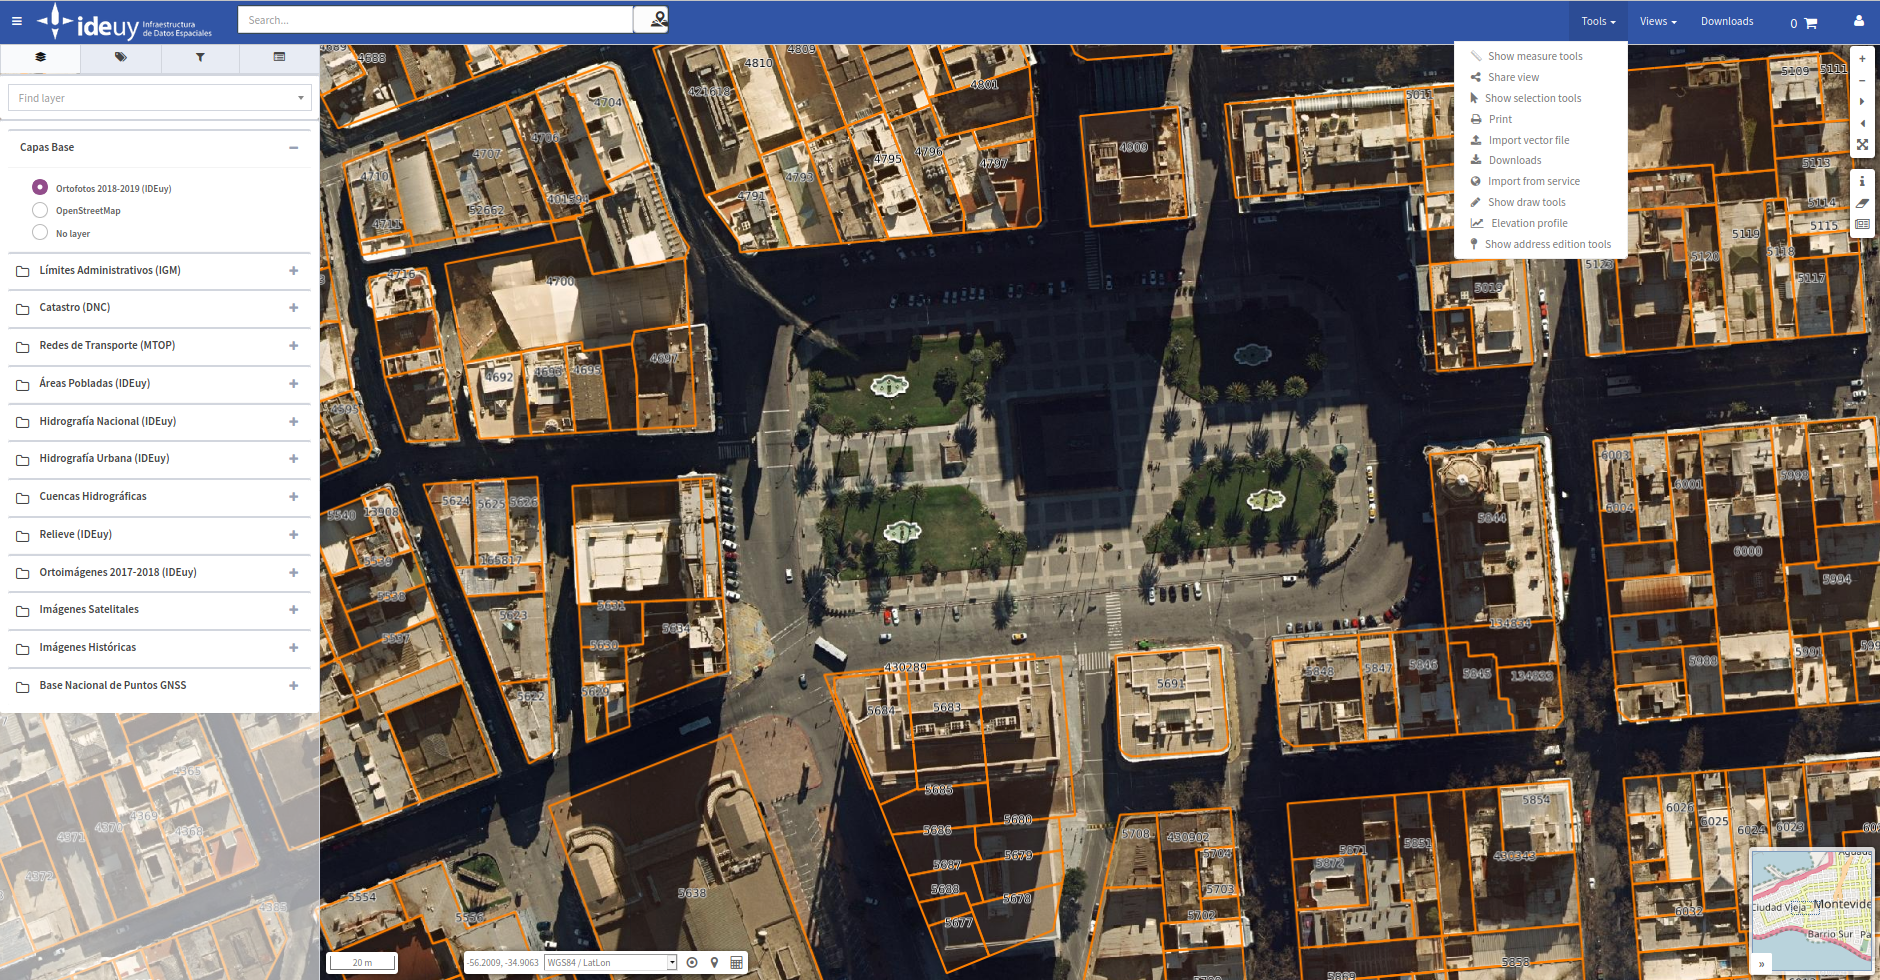Click the user account icon
The image size is (1880, 980).
(1859, 21)
